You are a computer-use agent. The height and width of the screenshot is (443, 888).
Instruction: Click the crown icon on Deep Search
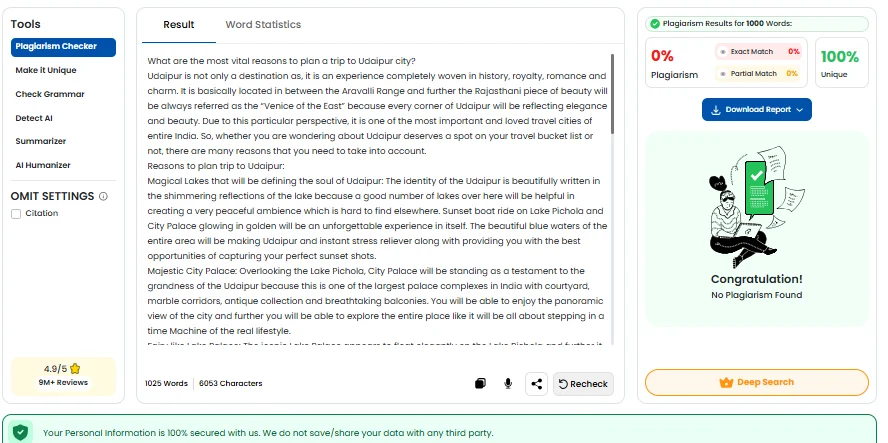pos(727,382)
